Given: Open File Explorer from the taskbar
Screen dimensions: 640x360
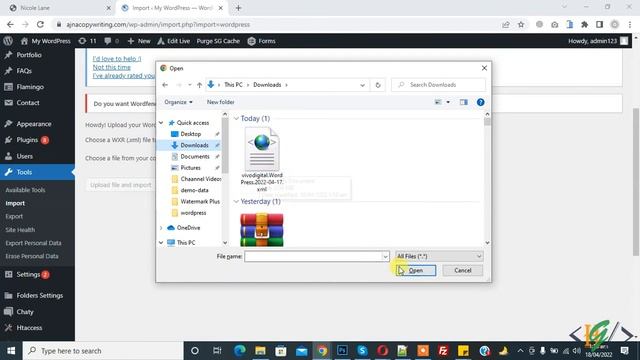Looking at the screenshot, I should [x=260, y=351].
